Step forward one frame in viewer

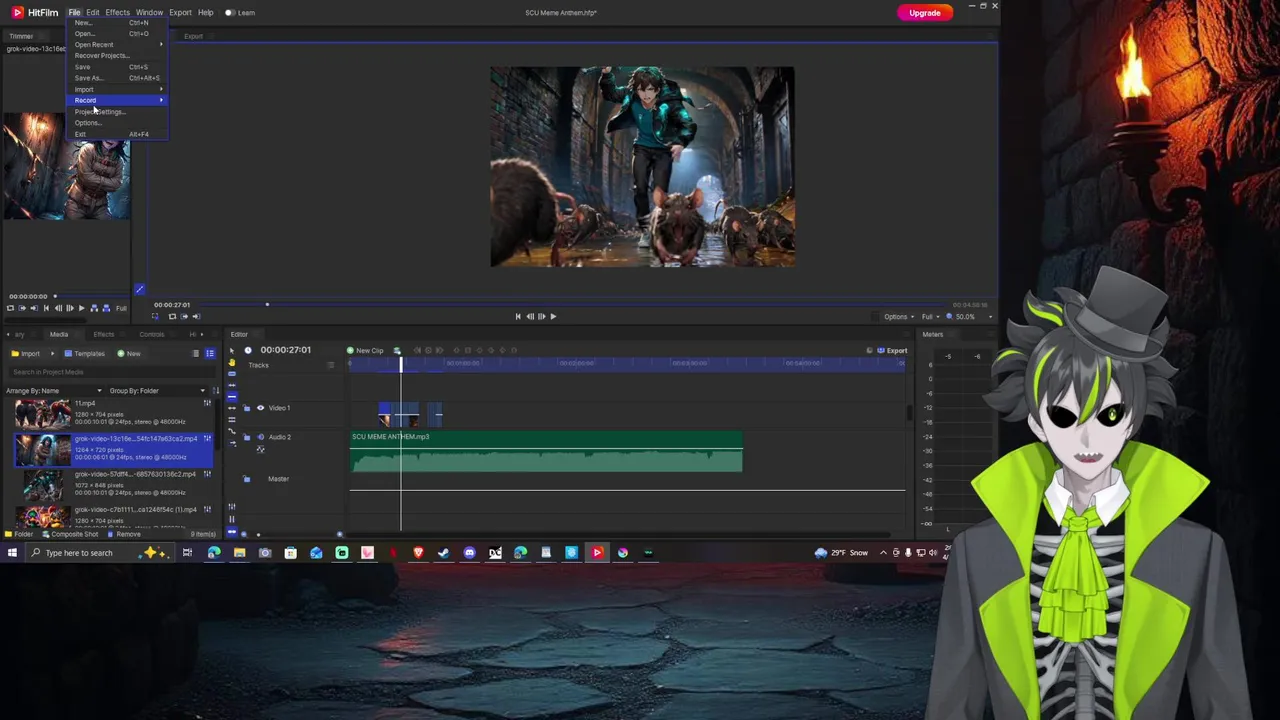click(x=541, y=316)
